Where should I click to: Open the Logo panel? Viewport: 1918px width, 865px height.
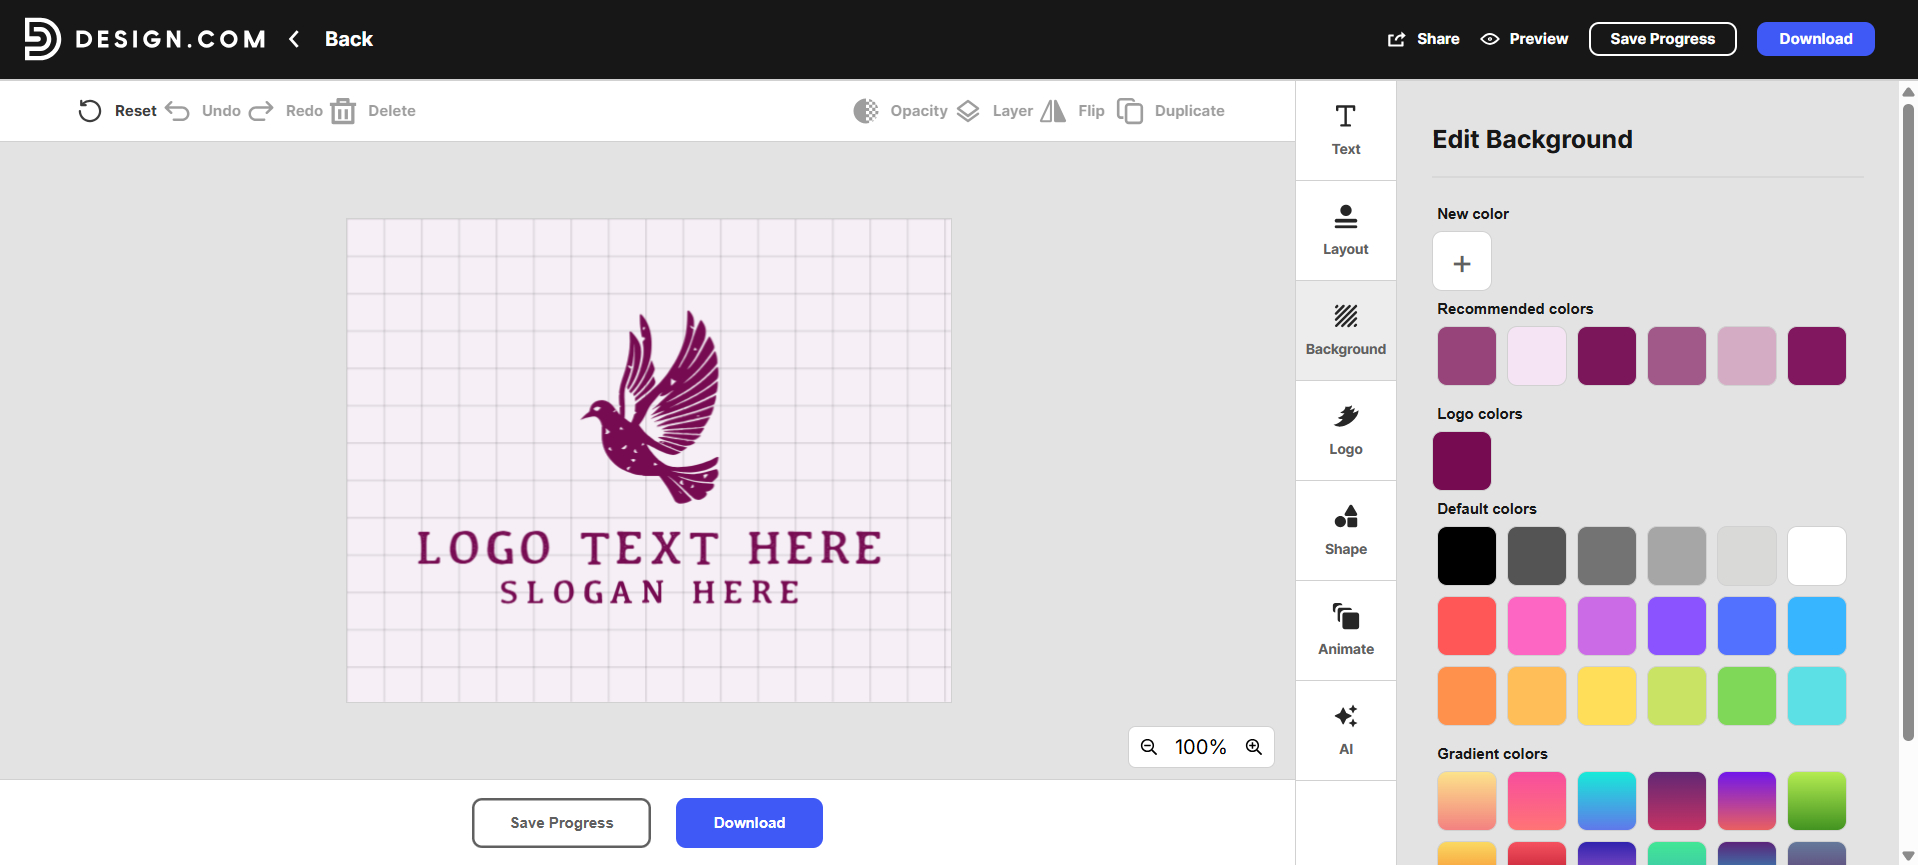pos(1346,431)
